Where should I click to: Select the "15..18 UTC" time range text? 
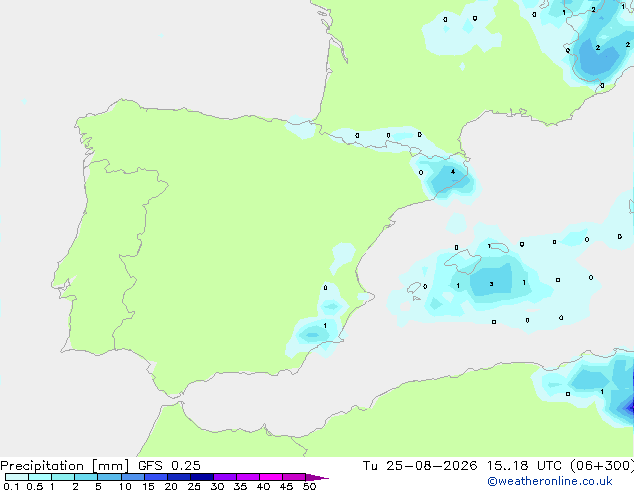[x=524, y=466]
